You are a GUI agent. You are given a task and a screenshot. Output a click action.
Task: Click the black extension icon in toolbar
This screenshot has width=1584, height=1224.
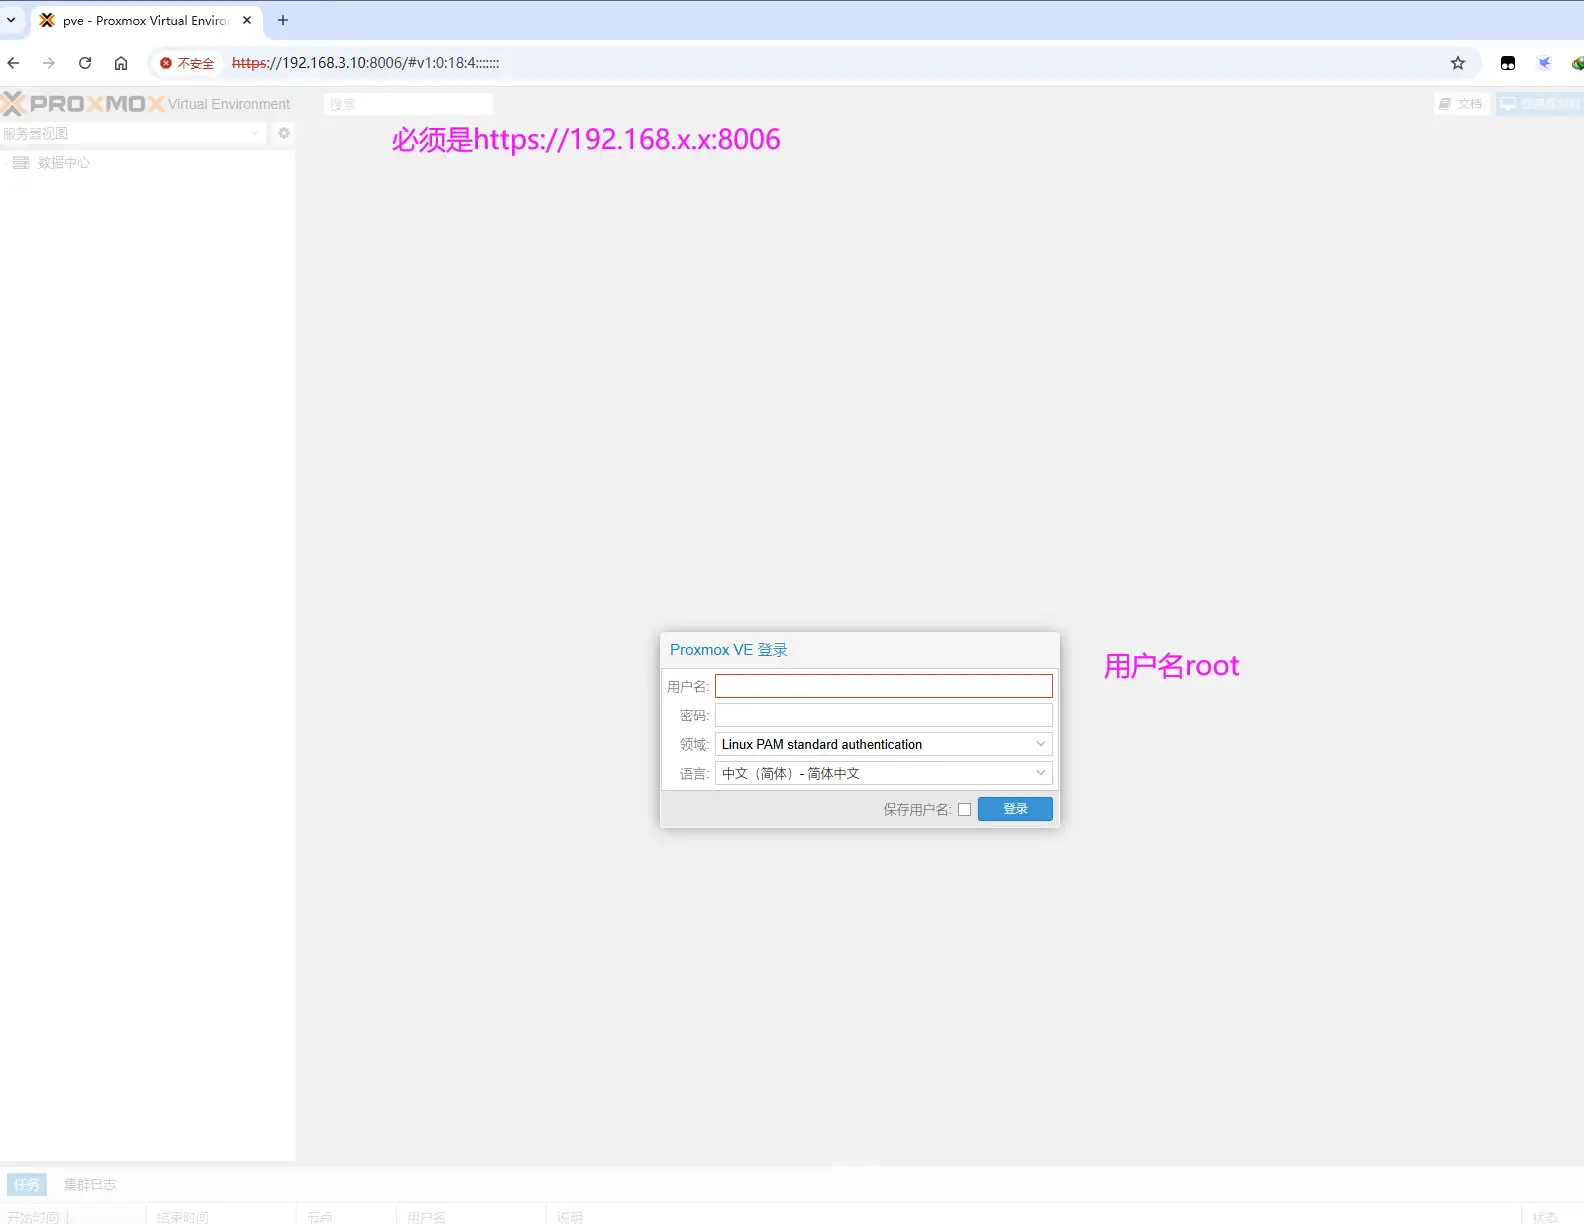tap(1508, 63)
